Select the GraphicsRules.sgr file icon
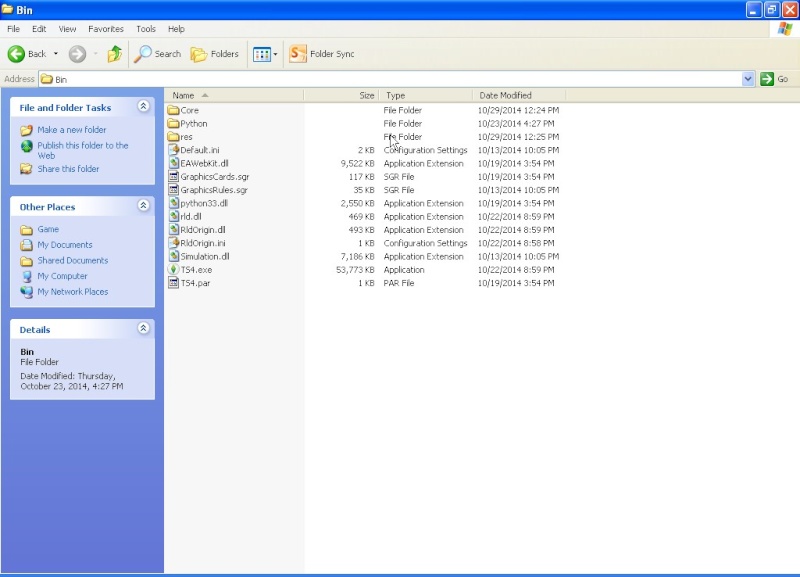 click(x=173, y=190)
